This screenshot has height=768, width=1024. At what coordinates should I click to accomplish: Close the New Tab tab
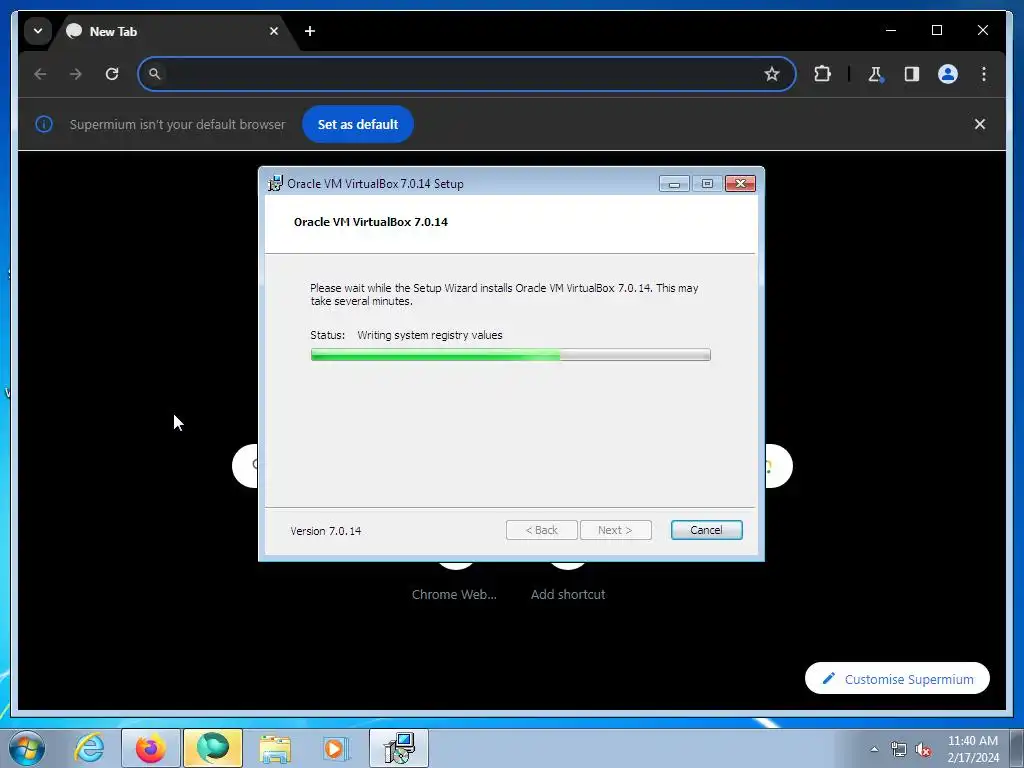274,31
